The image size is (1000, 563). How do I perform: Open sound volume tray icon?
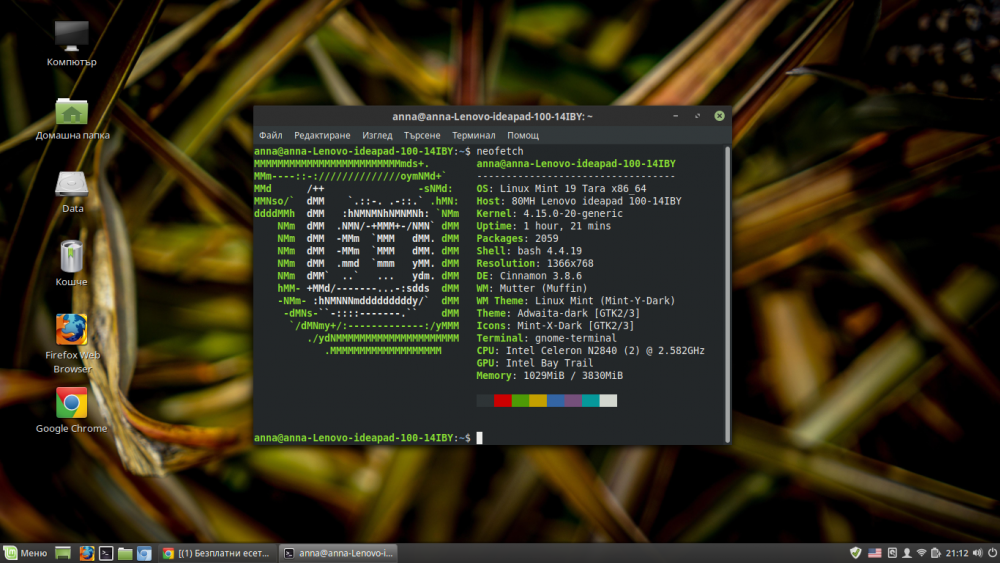tap(978, 553)
